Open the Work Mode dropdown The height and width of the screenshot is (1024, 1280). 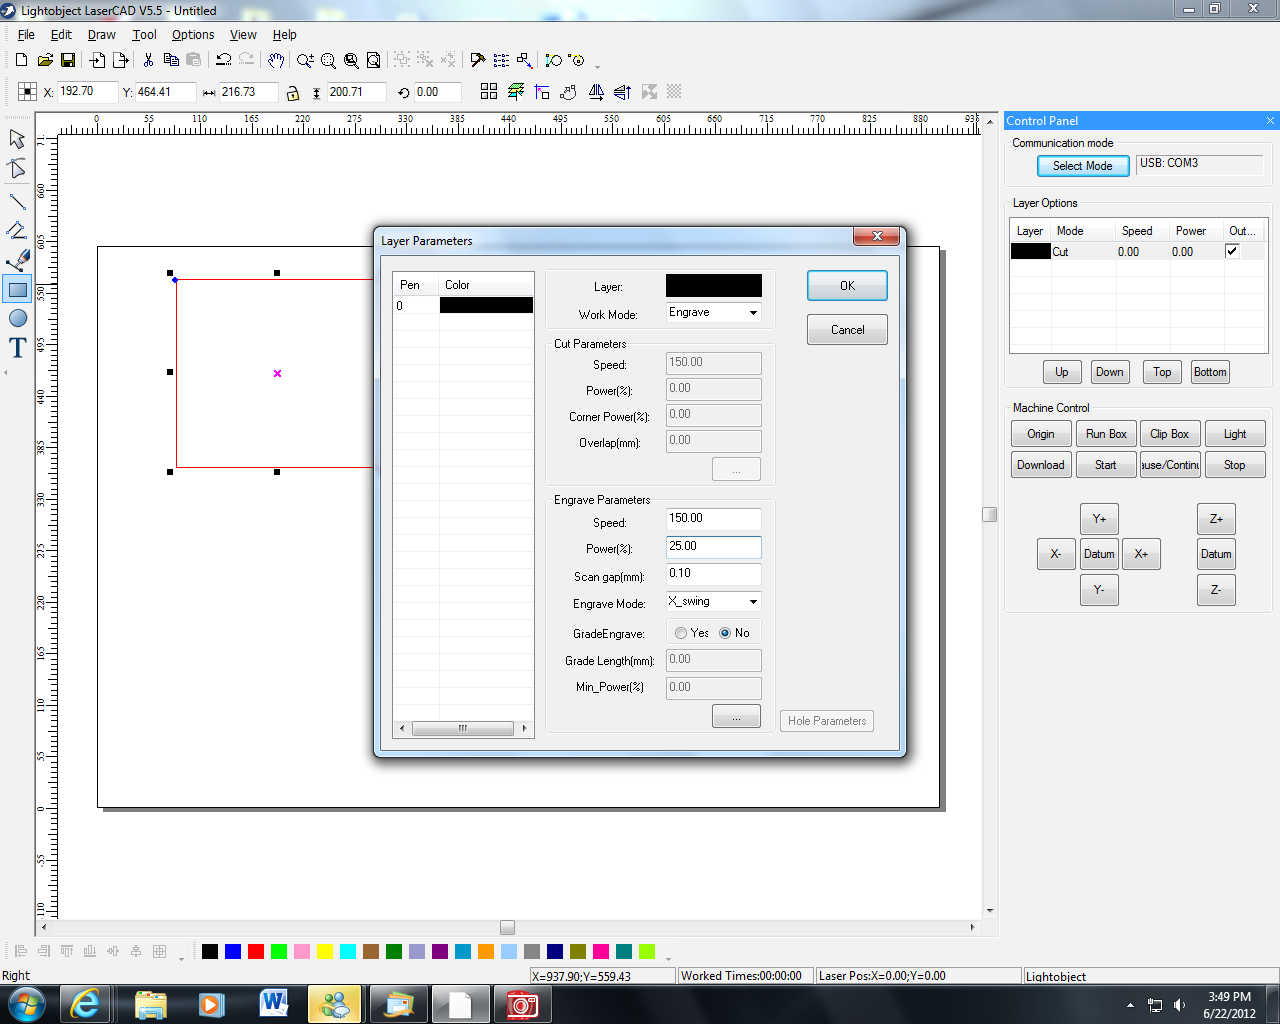pos(713,313)
